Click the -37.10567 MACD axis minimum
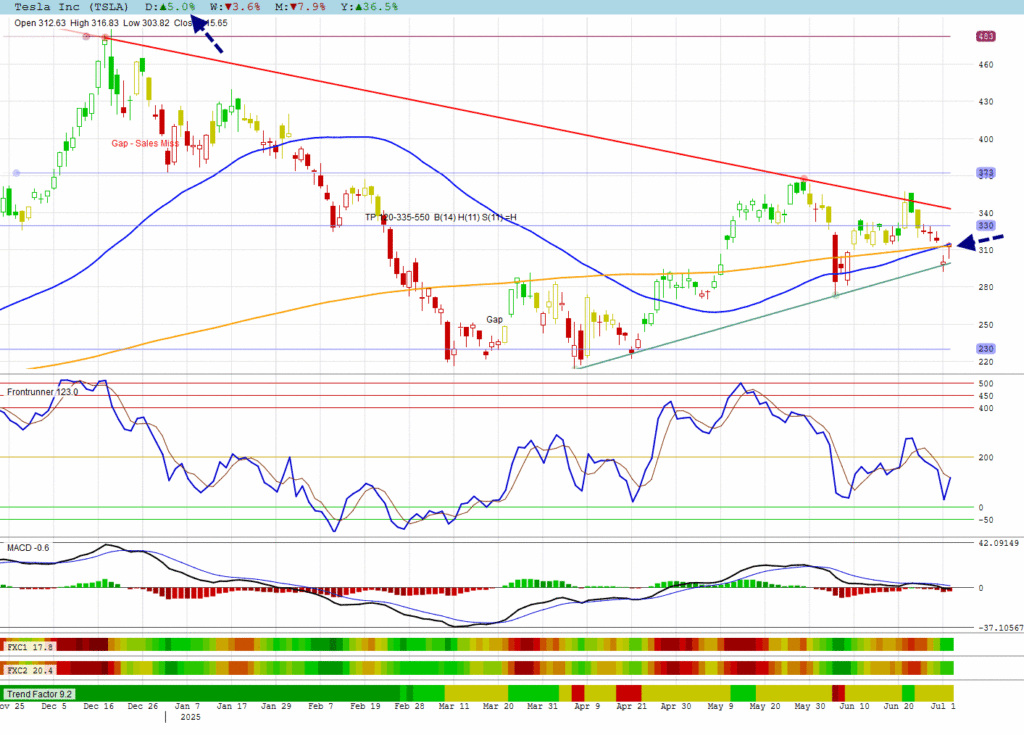 [x=1000, y=628]
